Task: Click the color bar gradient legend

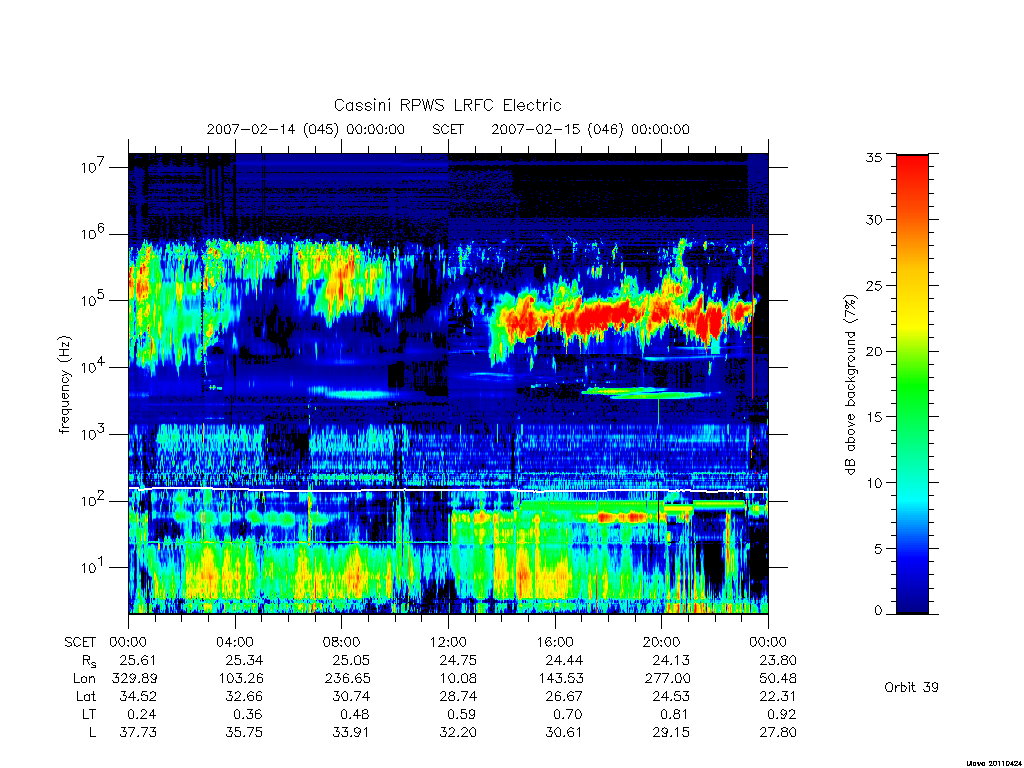Action: 912,384
